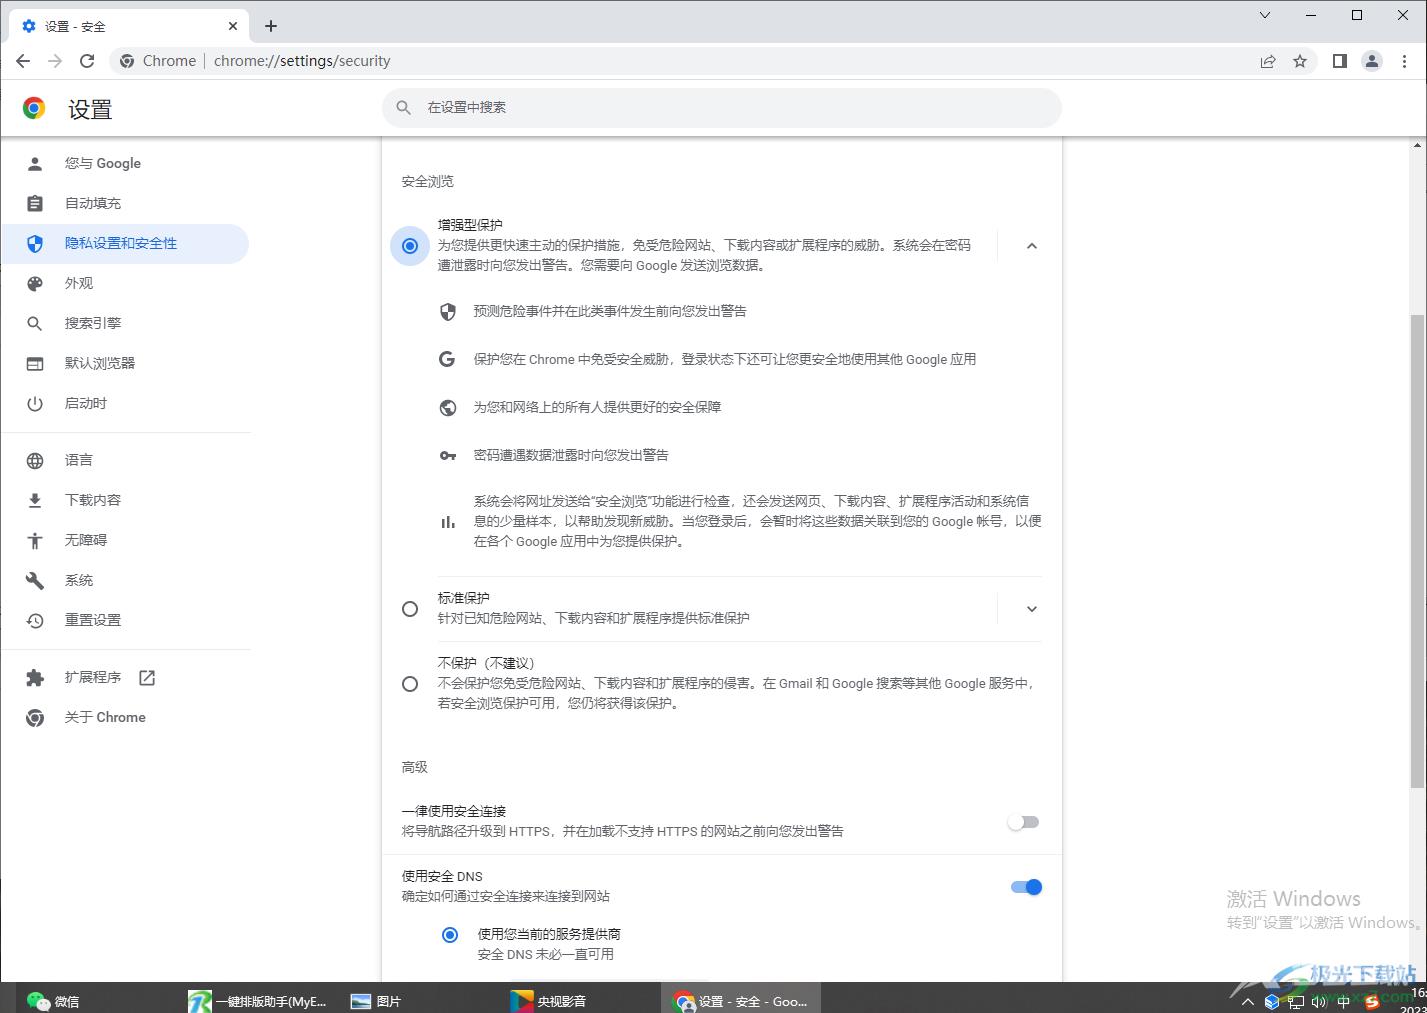The image size is (1427, 1013).
Task: Collapse 增强型保护 details chevron
Action: click(x=1032, y=246)
